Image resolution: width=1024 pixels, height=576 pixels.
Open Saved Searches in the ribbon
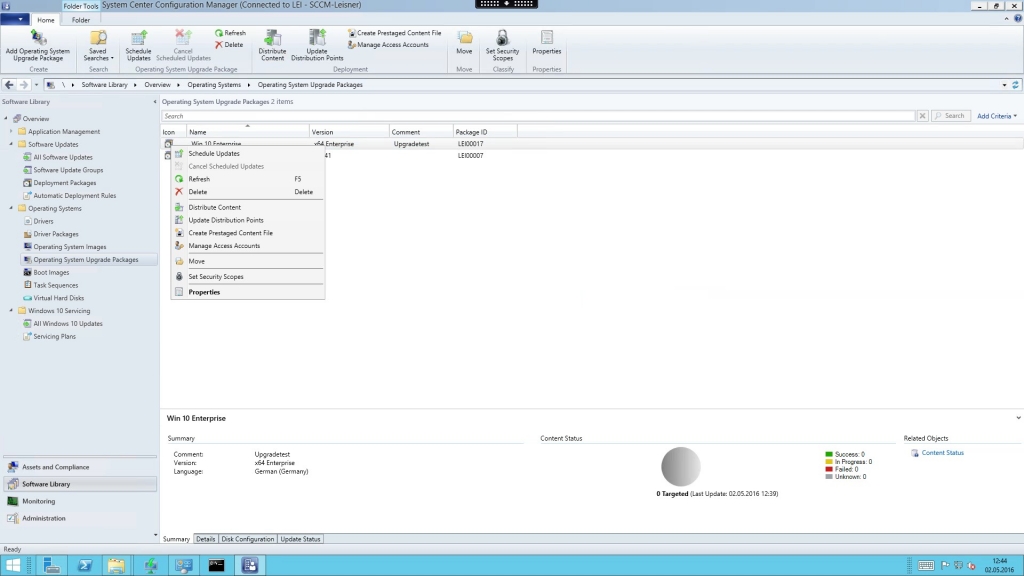[98, 46]
